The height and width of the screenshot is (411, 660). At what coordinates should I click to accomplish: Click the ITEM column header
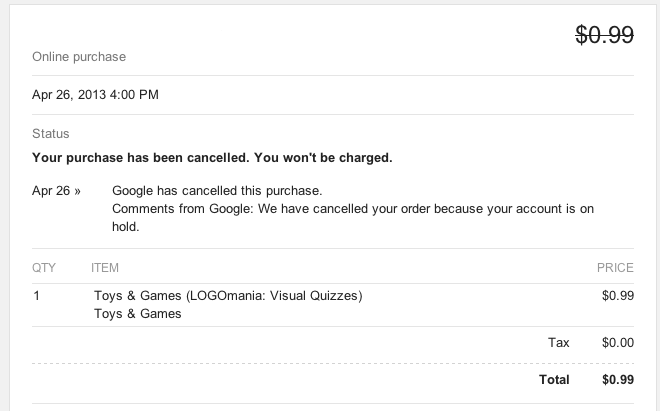105,268
